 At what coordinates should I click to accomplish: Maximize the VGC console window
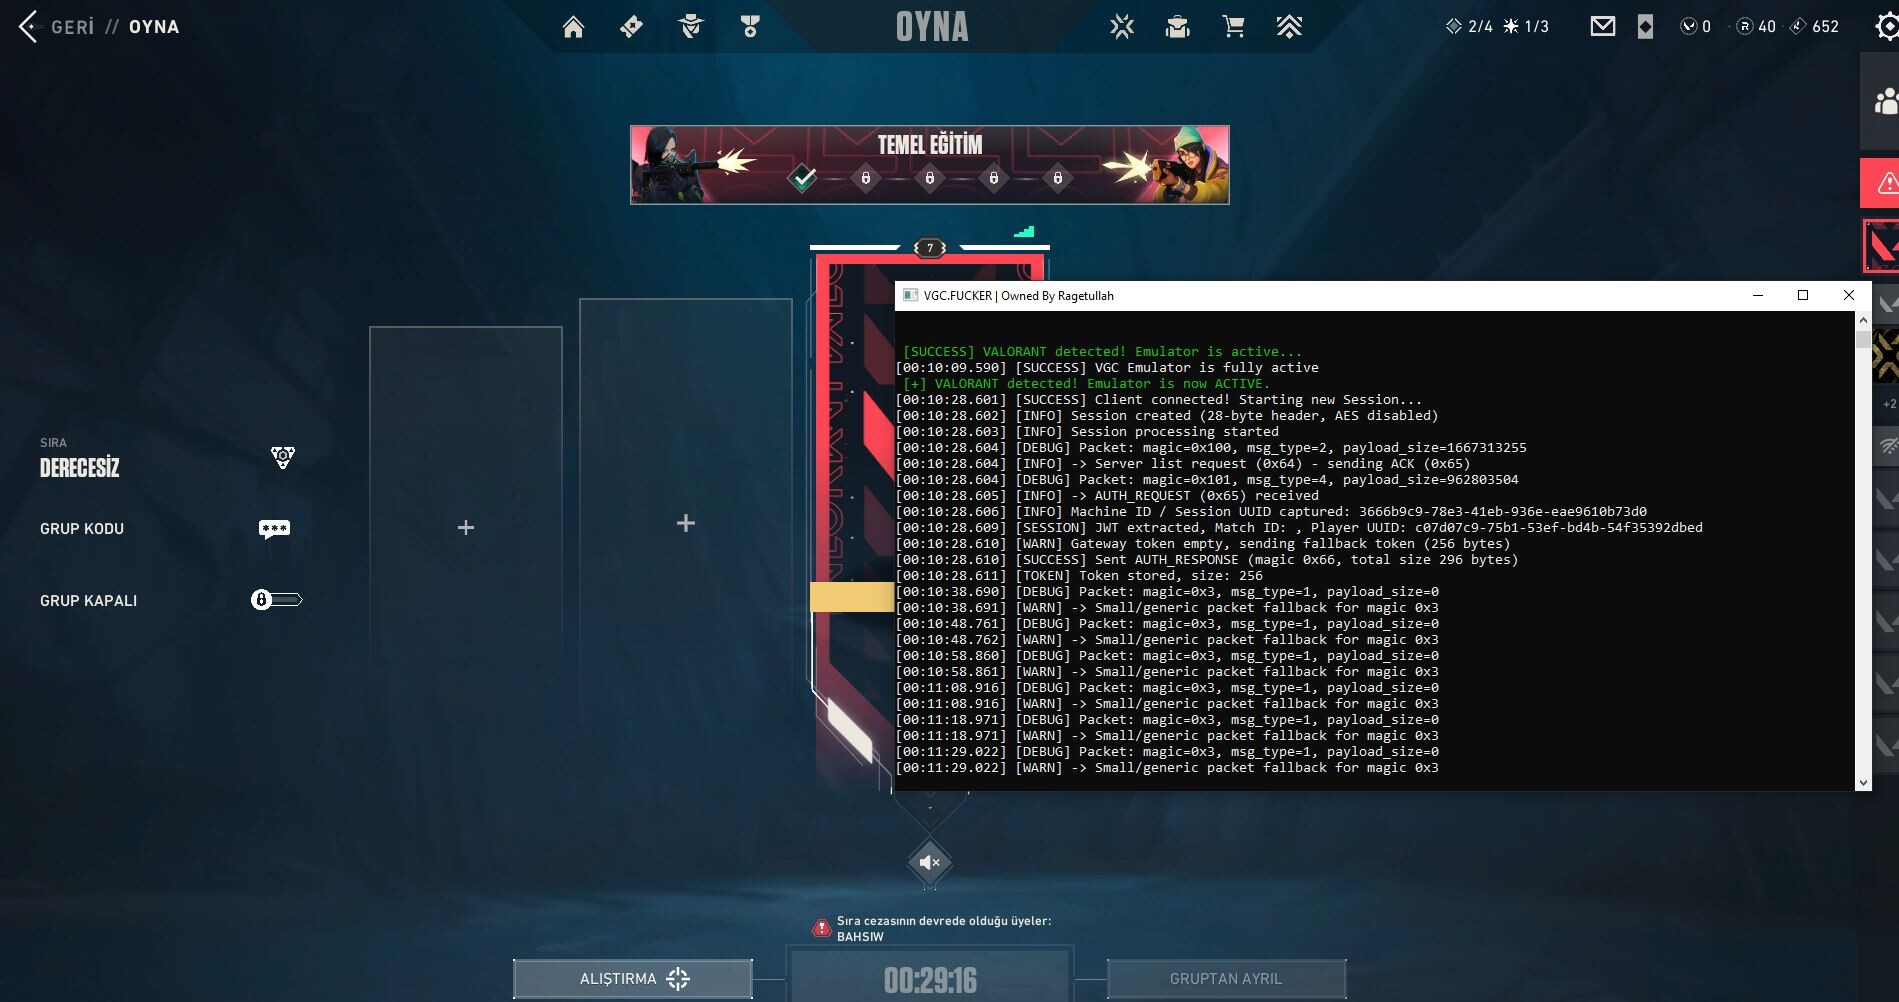[x=1803, y=295]
